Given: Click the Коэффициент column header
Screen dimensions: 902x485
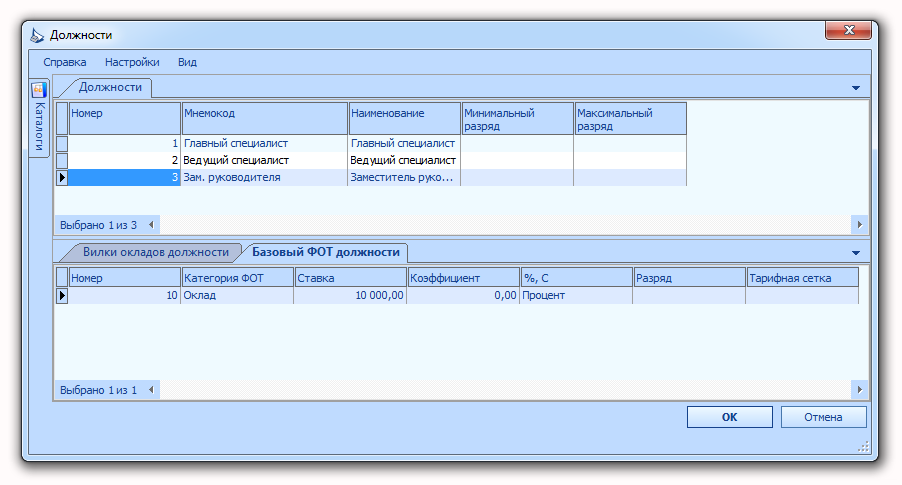Looking at the screenshot, I should point(463,278).
